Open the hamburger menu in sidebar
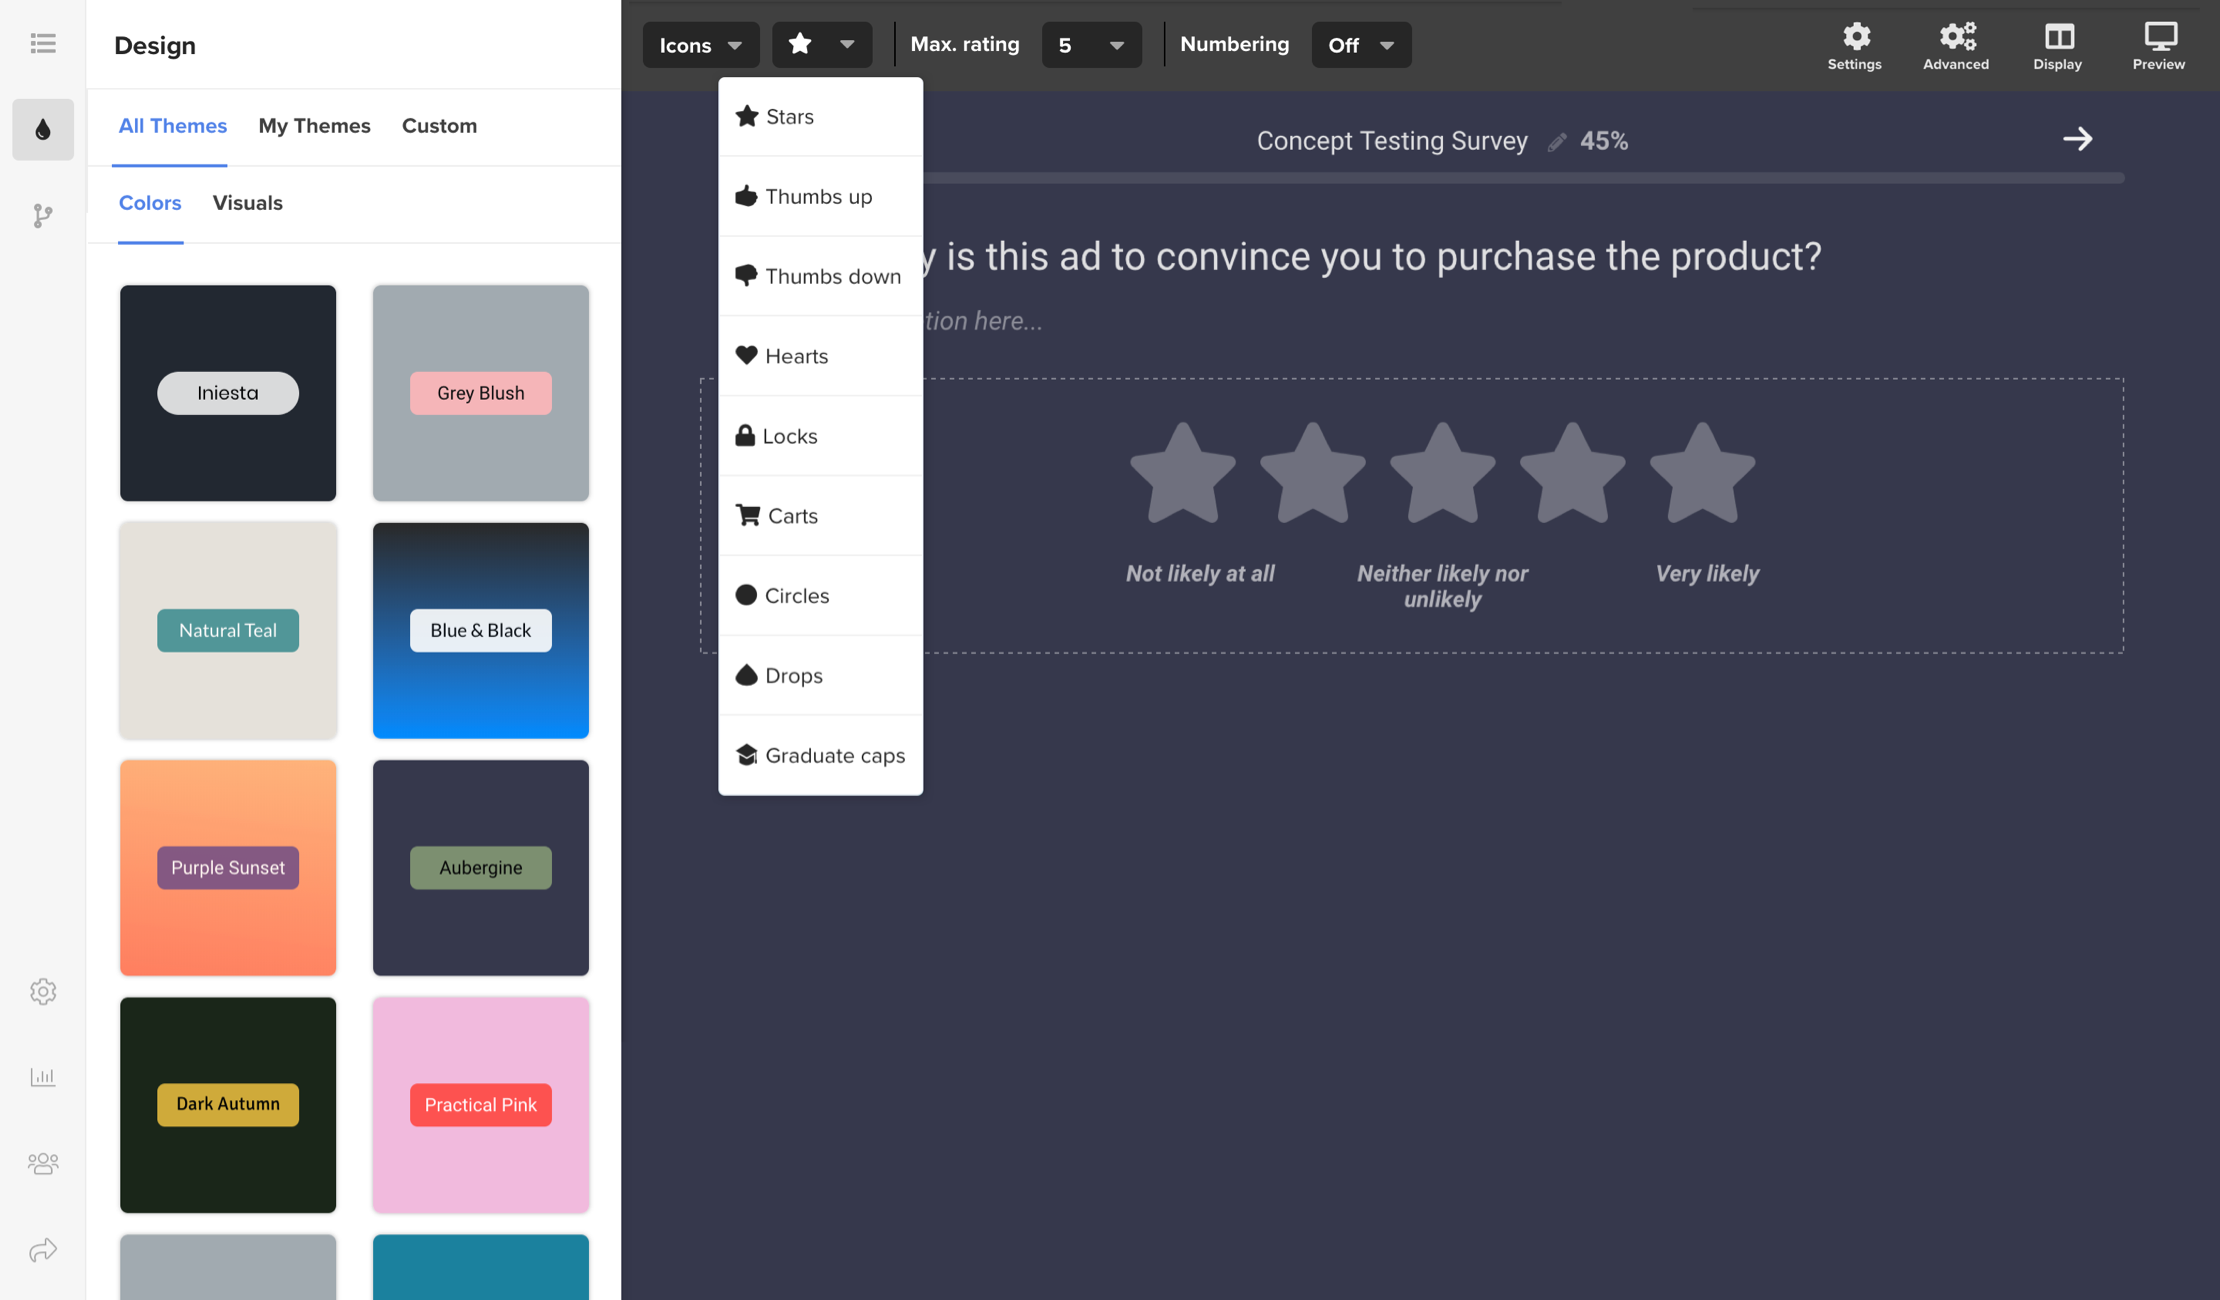This screenshot has height=1300, width=2220. [x=43, y=43]
